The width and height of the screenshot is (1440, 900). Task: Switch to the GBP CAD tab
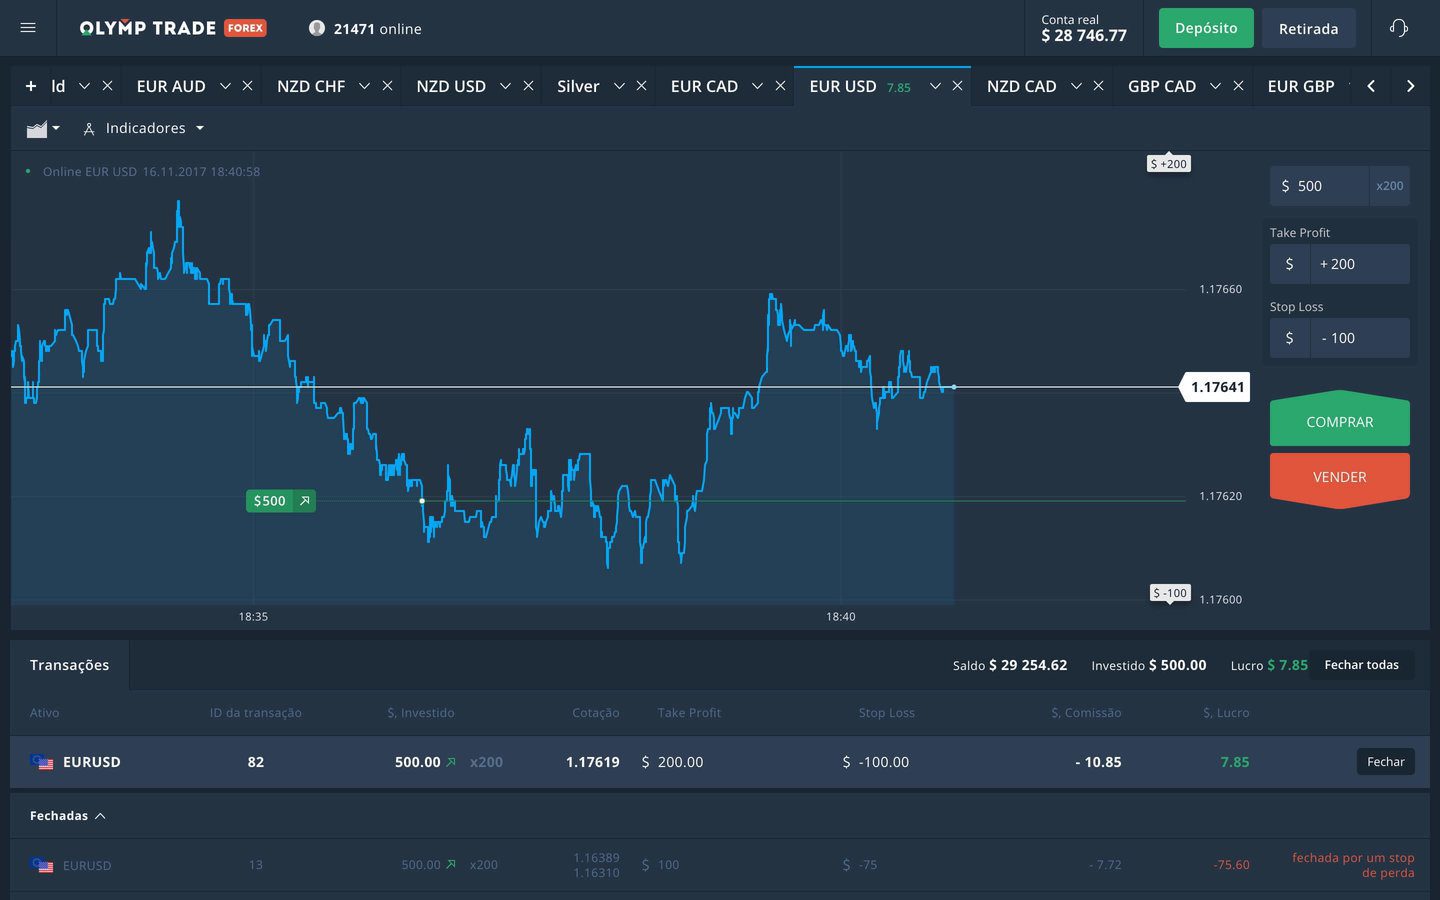click(1161, 86)
